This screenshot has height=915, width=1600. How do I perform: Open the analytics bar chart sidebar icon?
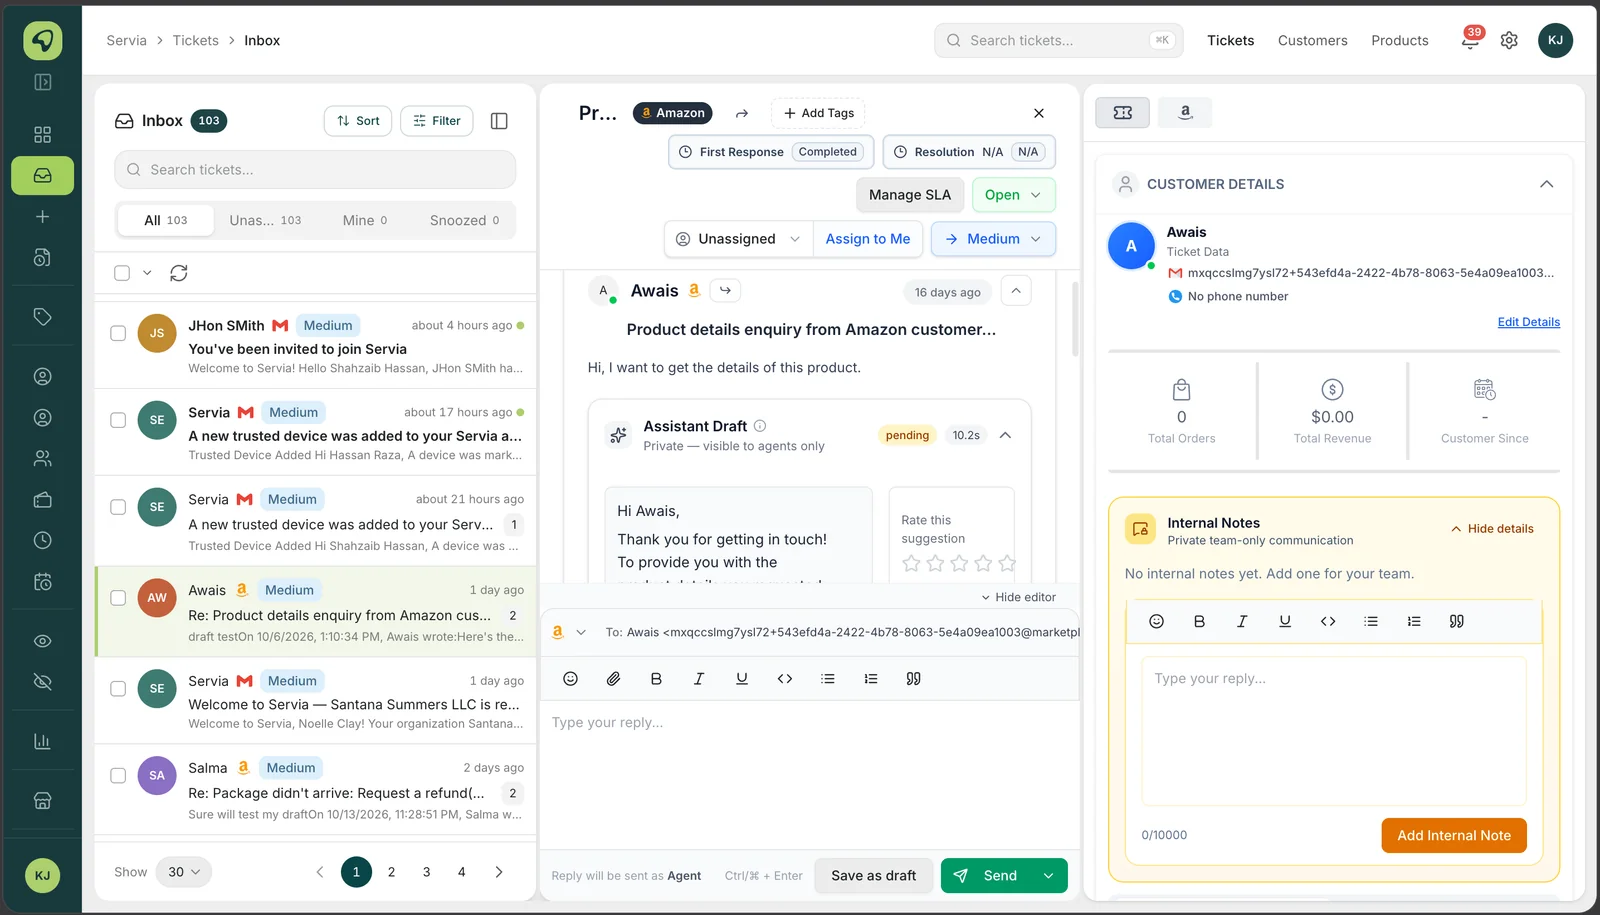[x=42, y=742]
